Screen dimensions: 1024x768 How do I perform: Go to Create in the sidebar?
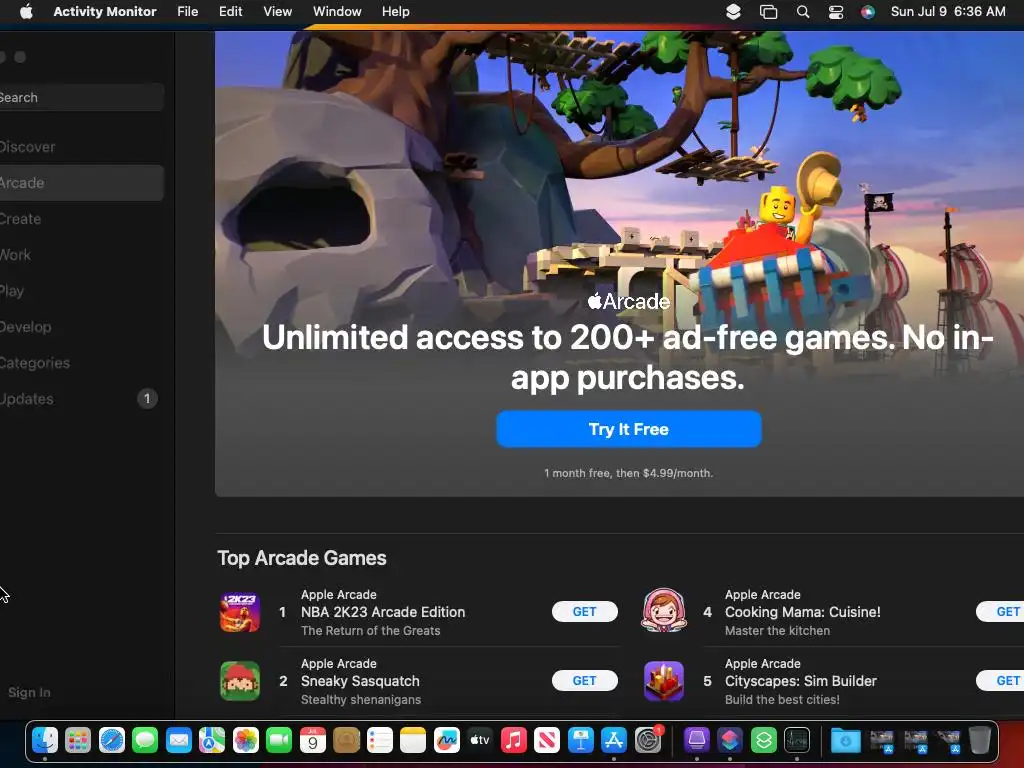click(x=81, y=219)
